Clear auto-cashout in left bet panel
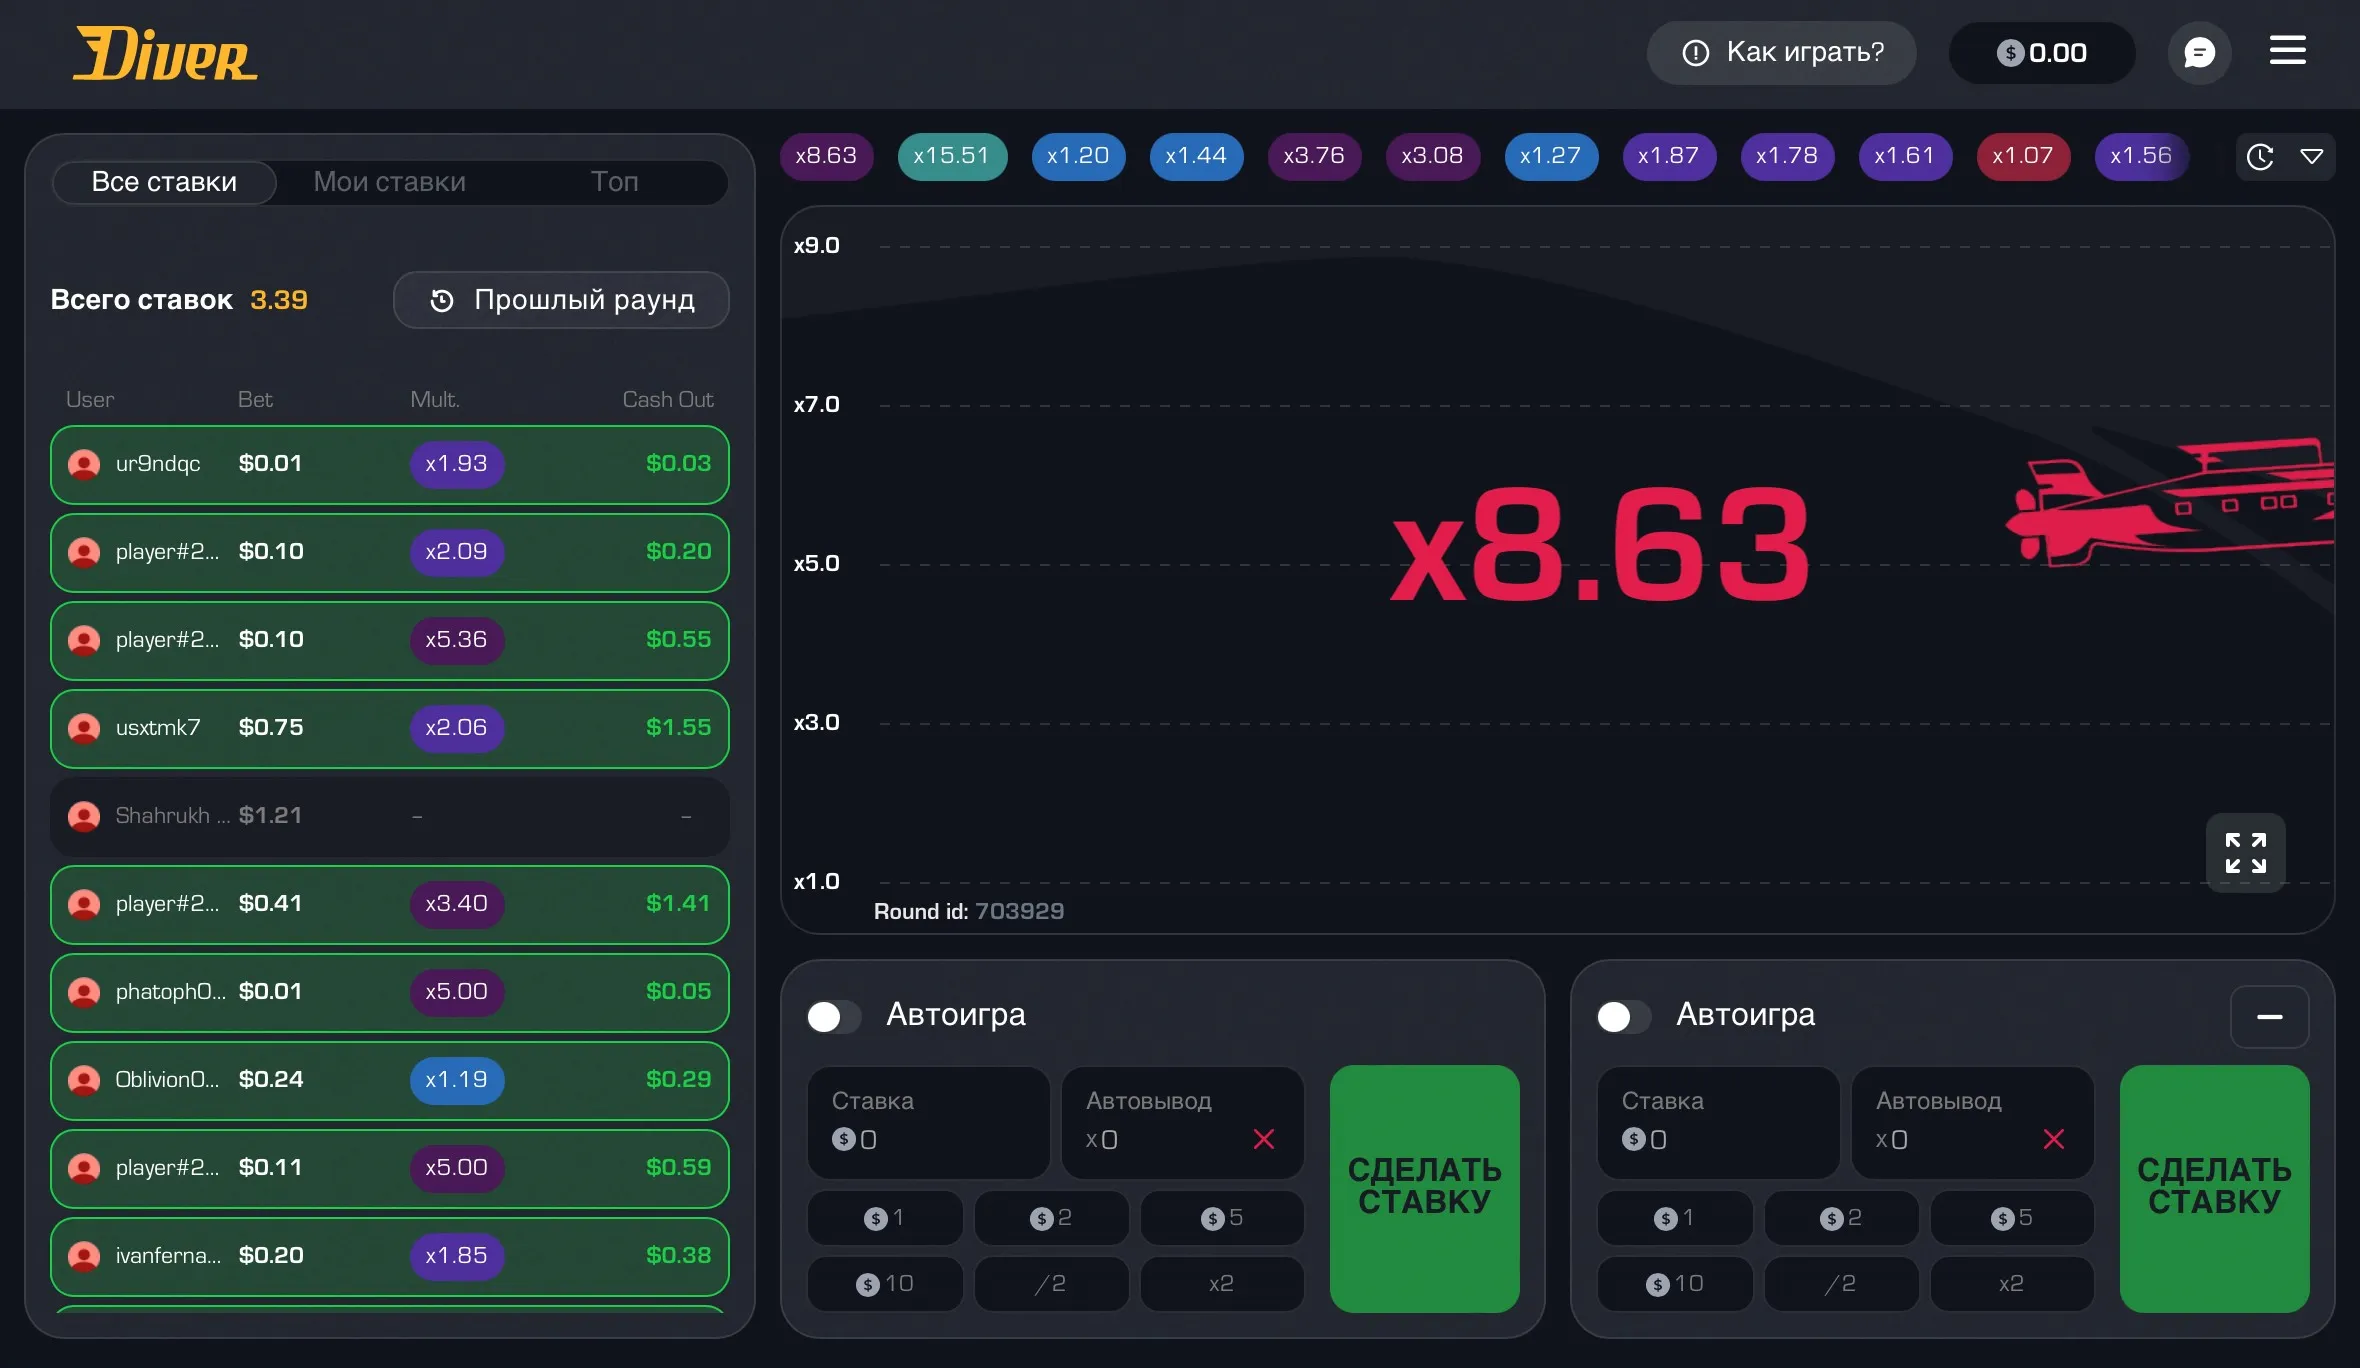This screenshot has width=2360, height=1368. (1264, 1139)
